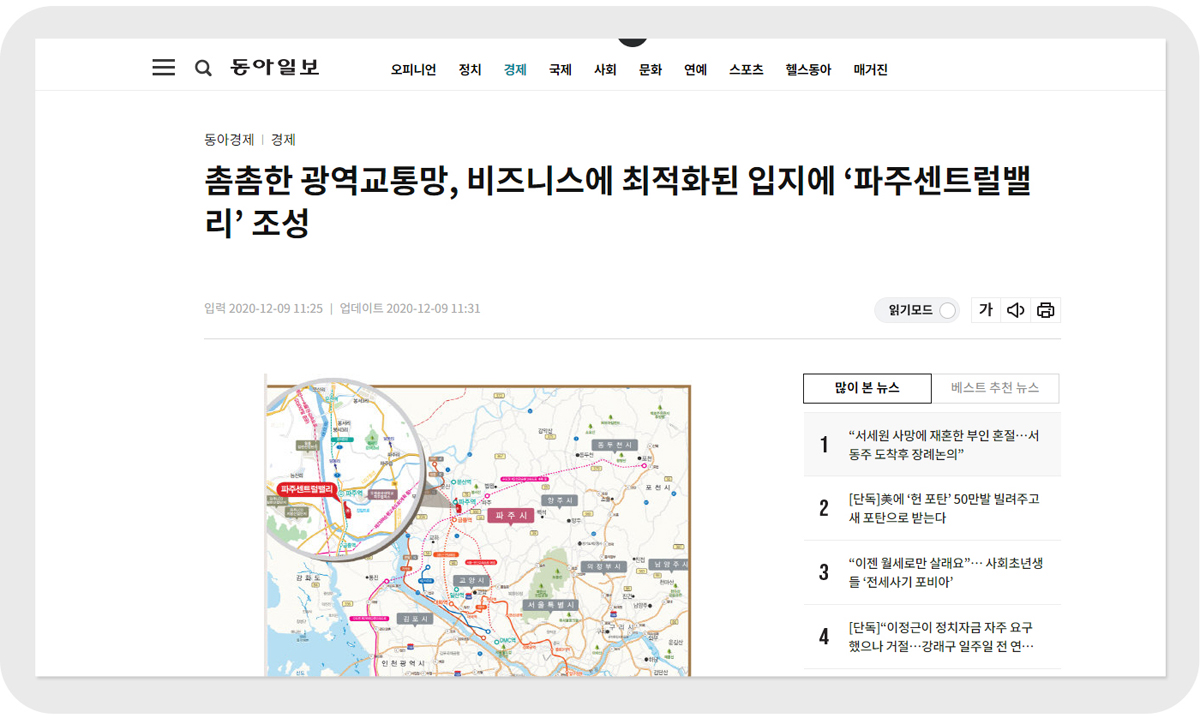Open the 스포츠 section
The width and height of the screenshot is (1200, 724).
coord(746,70)
